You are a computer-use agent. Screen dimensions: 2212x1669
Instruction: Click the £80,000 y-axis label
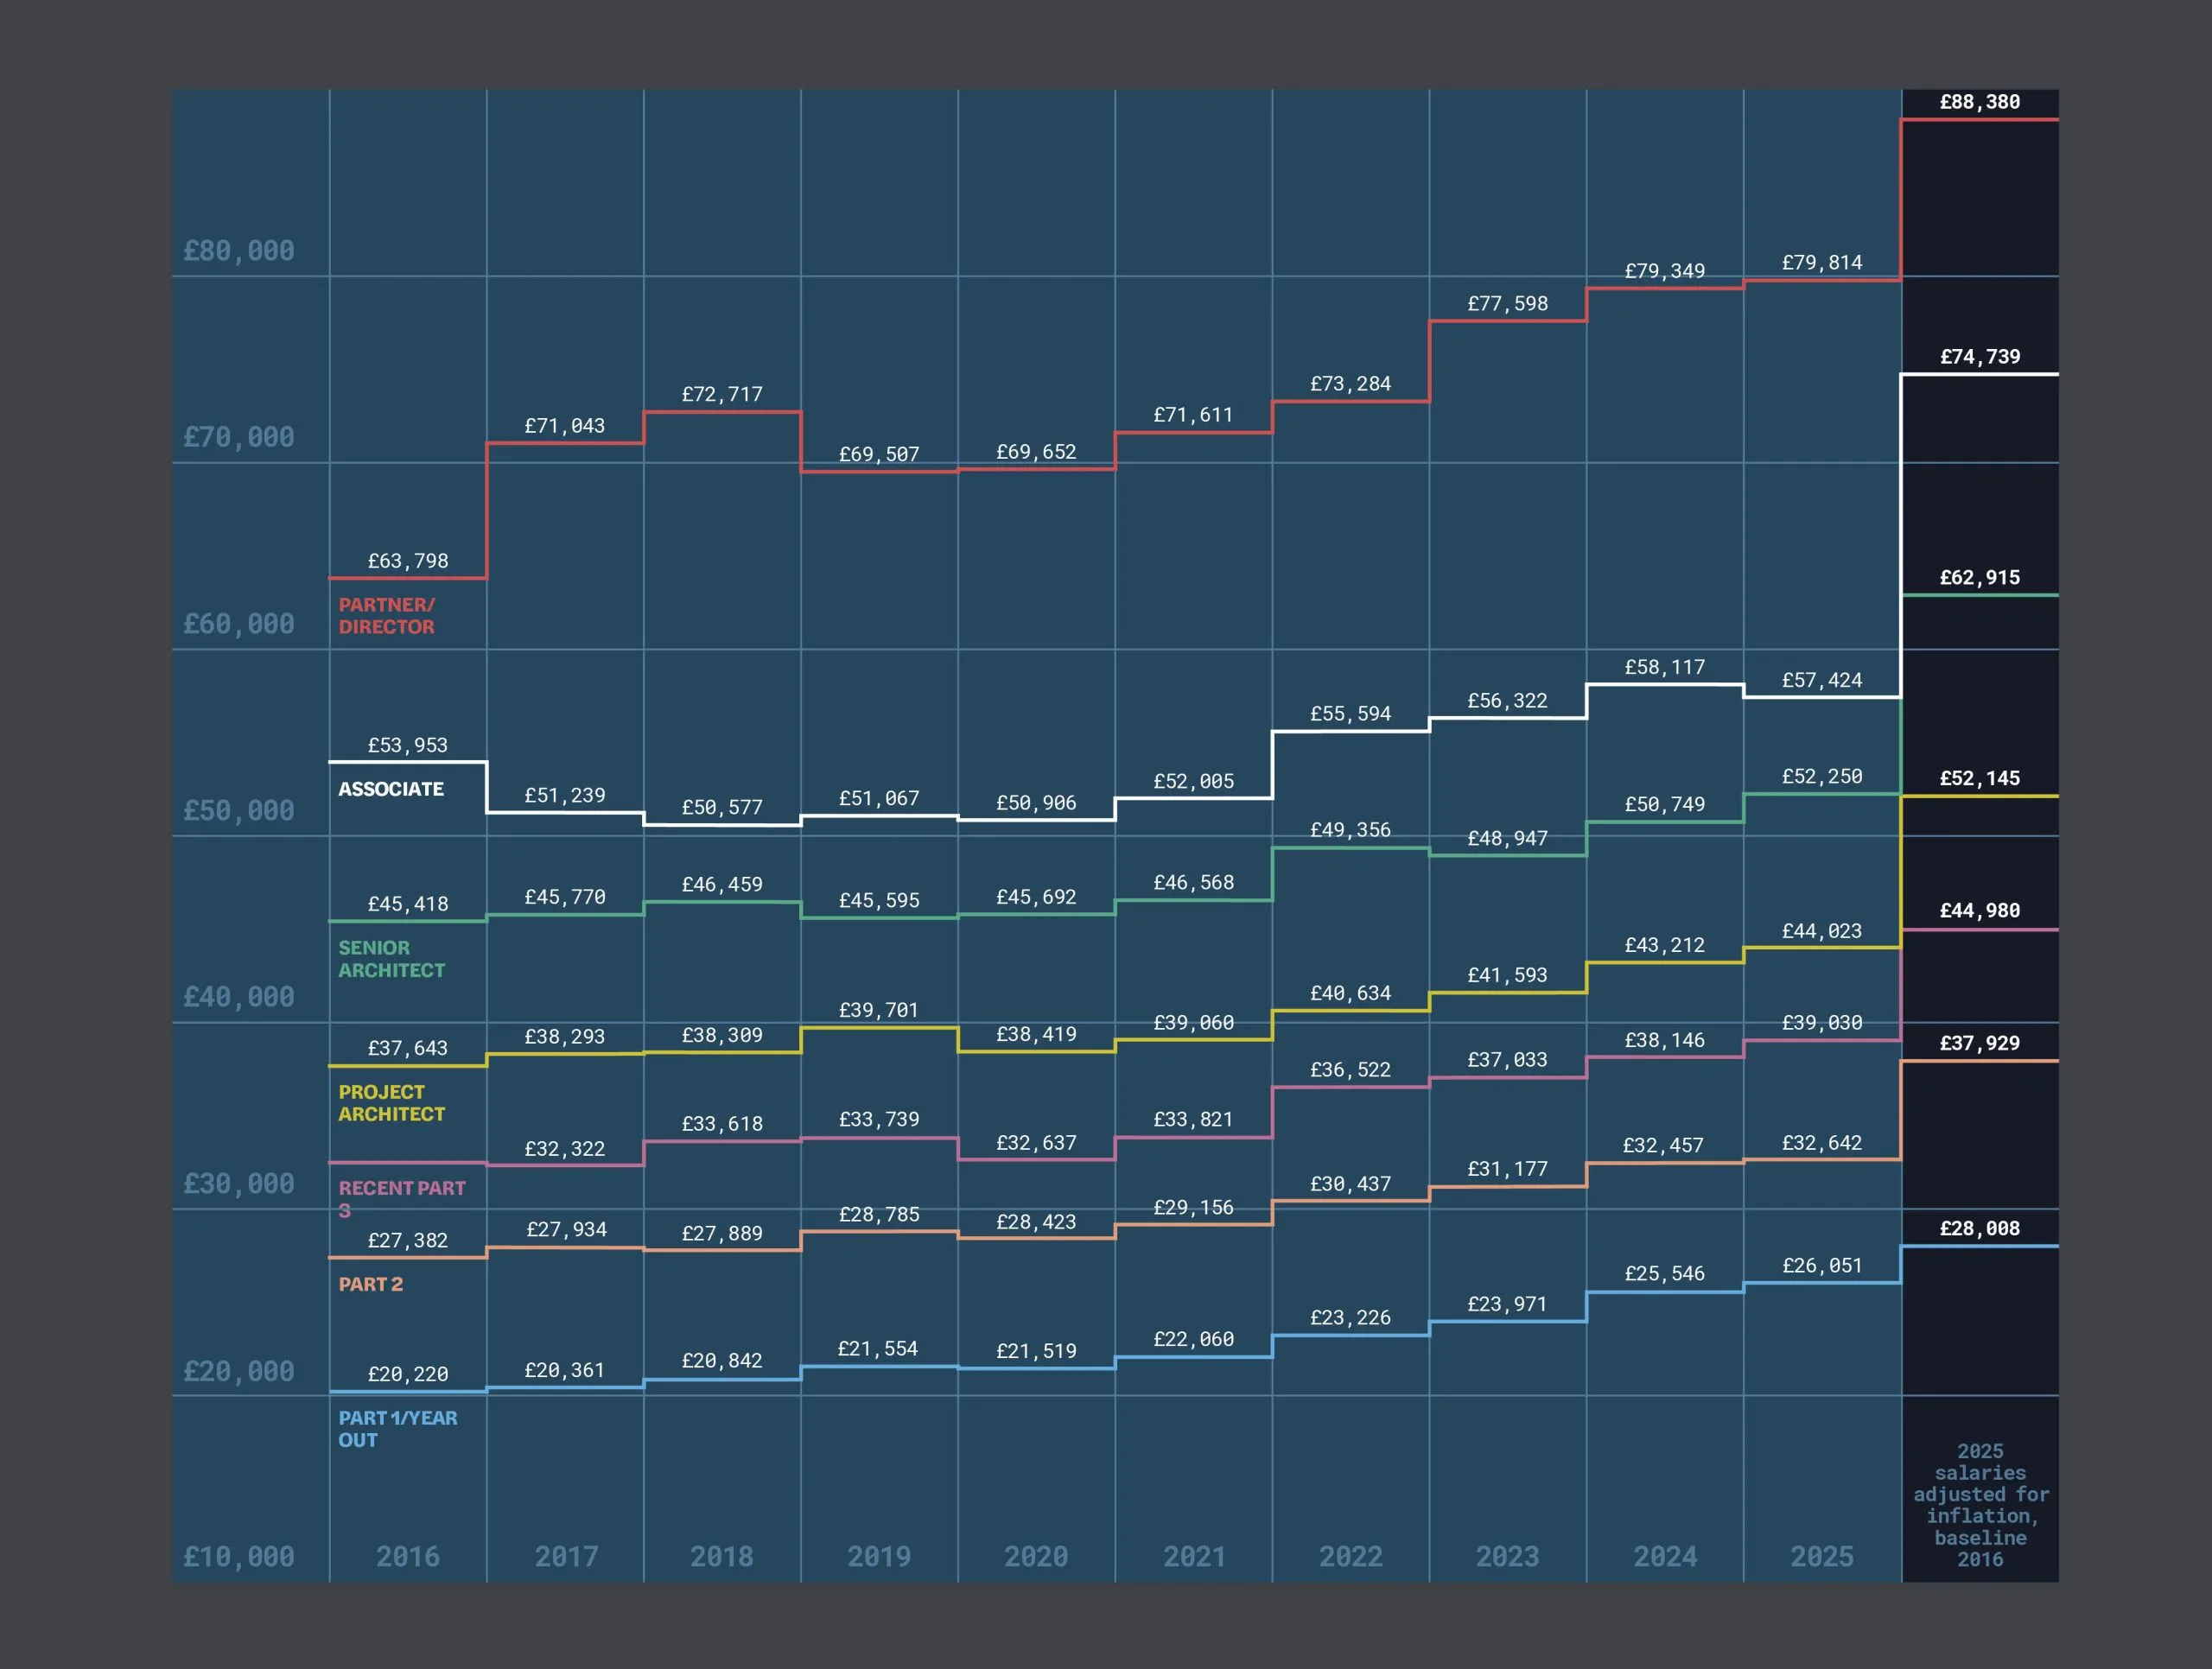(x=239, y=251)
